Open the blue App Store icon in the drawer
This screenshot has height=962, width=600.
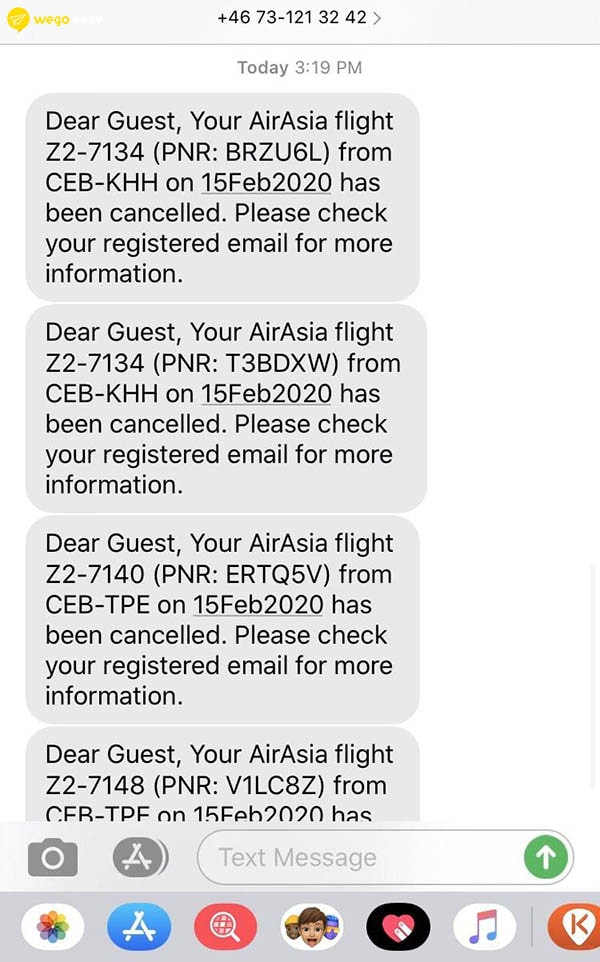139,927
